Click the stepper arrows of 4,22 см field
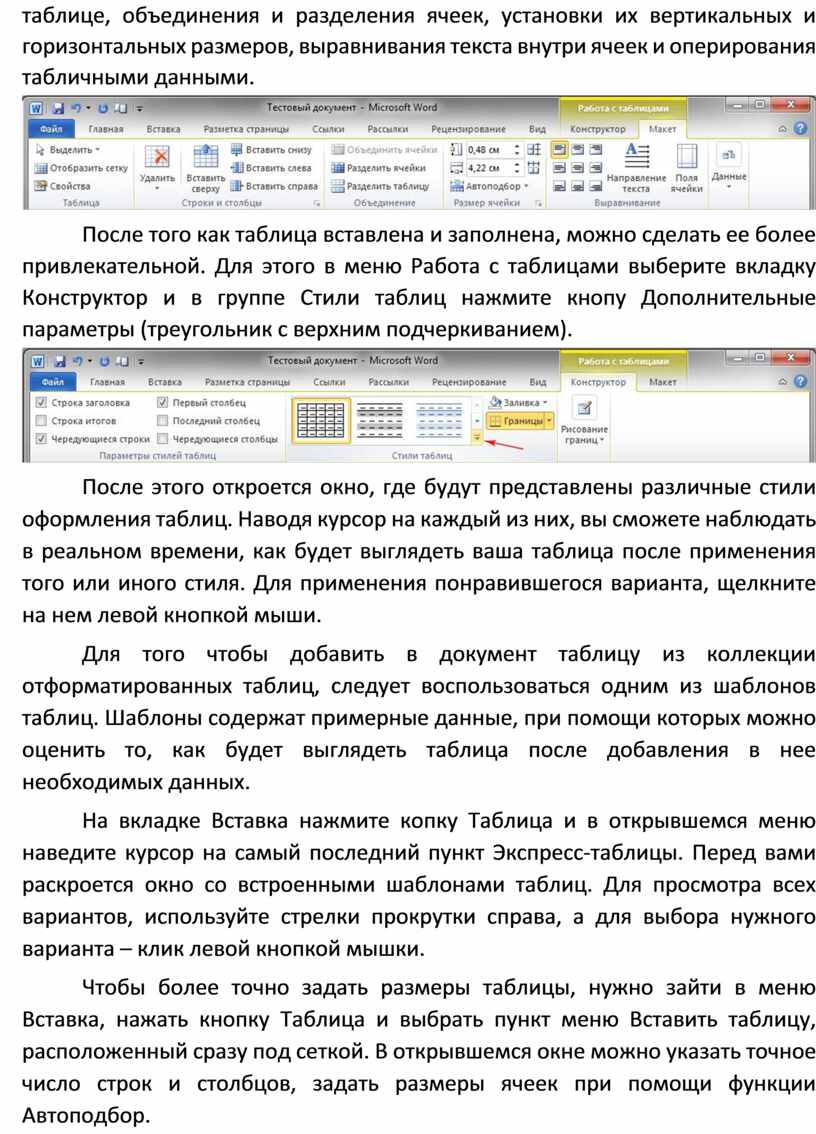 coord(517,168)
